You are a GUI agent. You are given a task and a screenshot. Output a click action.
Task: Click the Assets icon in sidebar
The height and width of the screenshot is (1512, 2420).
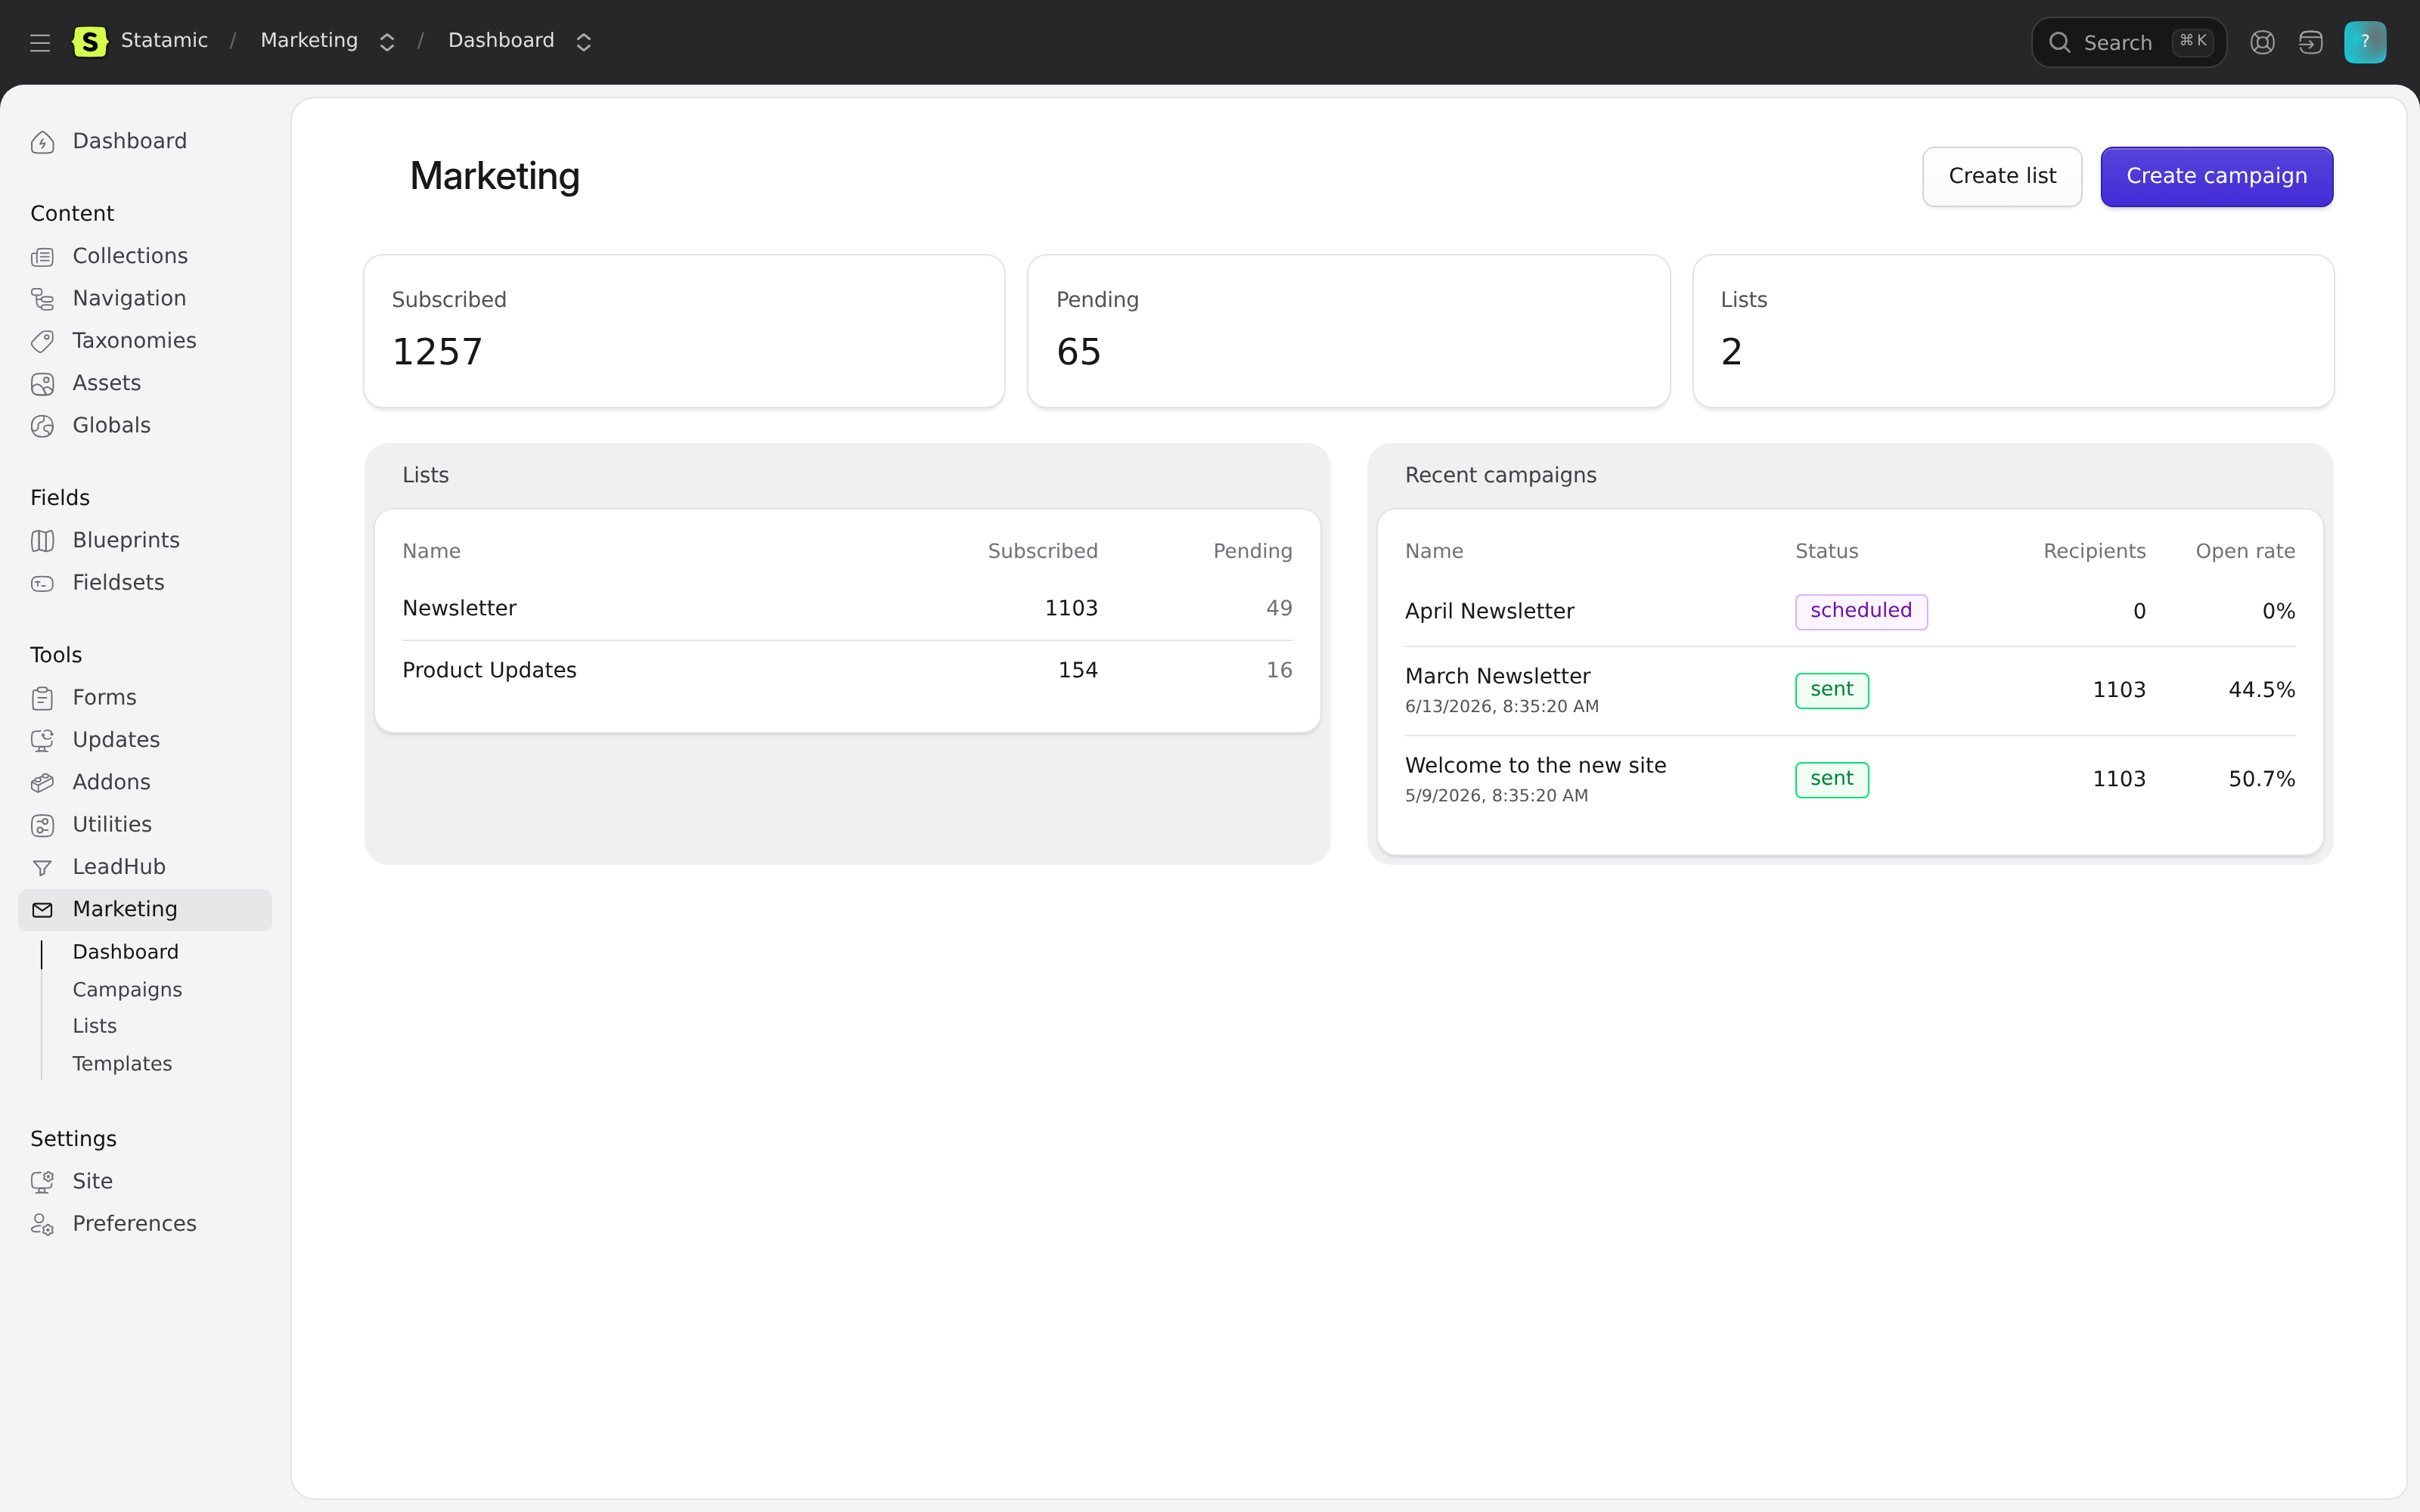point(42,384)
